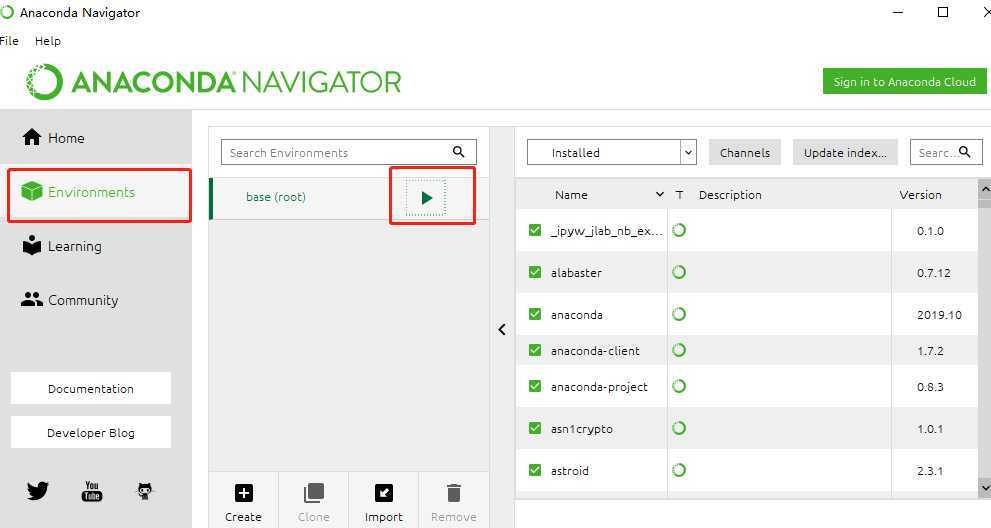The image size is (991, 528).
Task: Click version 0.7.12 of alabaster
Action: click(x=933, y=273)
